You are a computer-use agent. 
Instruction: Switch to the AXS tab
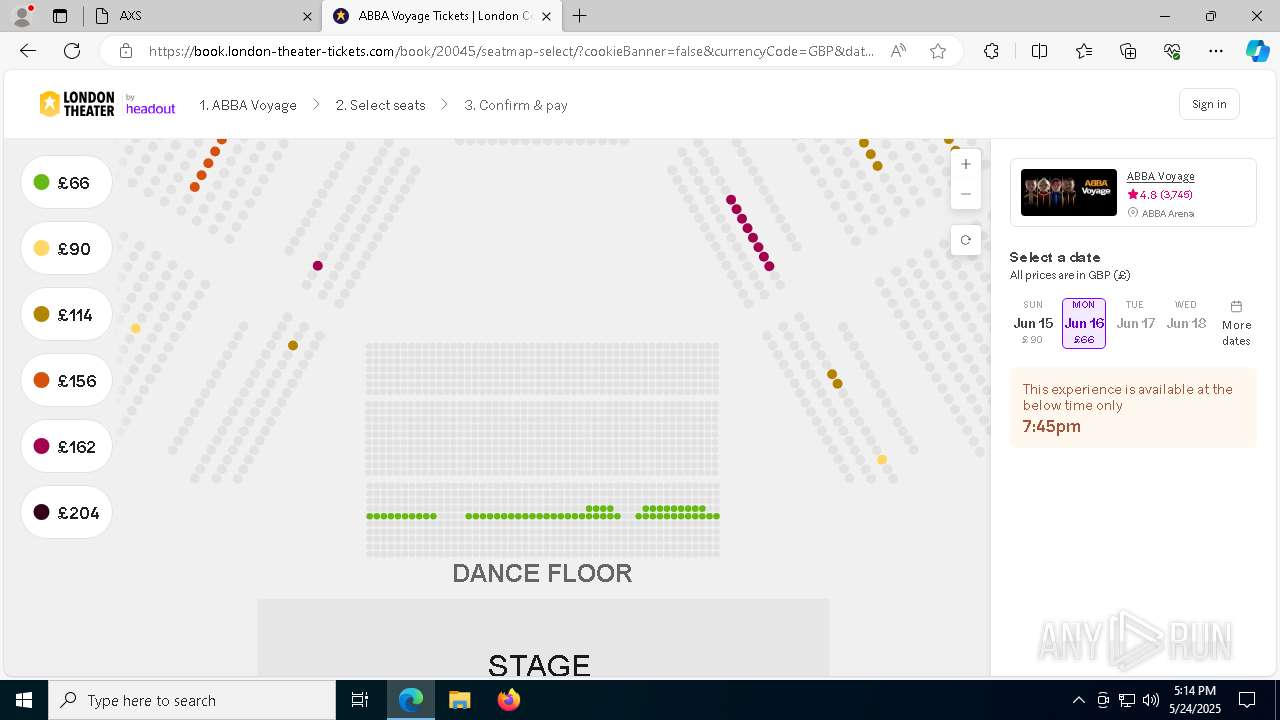point(203,16)
